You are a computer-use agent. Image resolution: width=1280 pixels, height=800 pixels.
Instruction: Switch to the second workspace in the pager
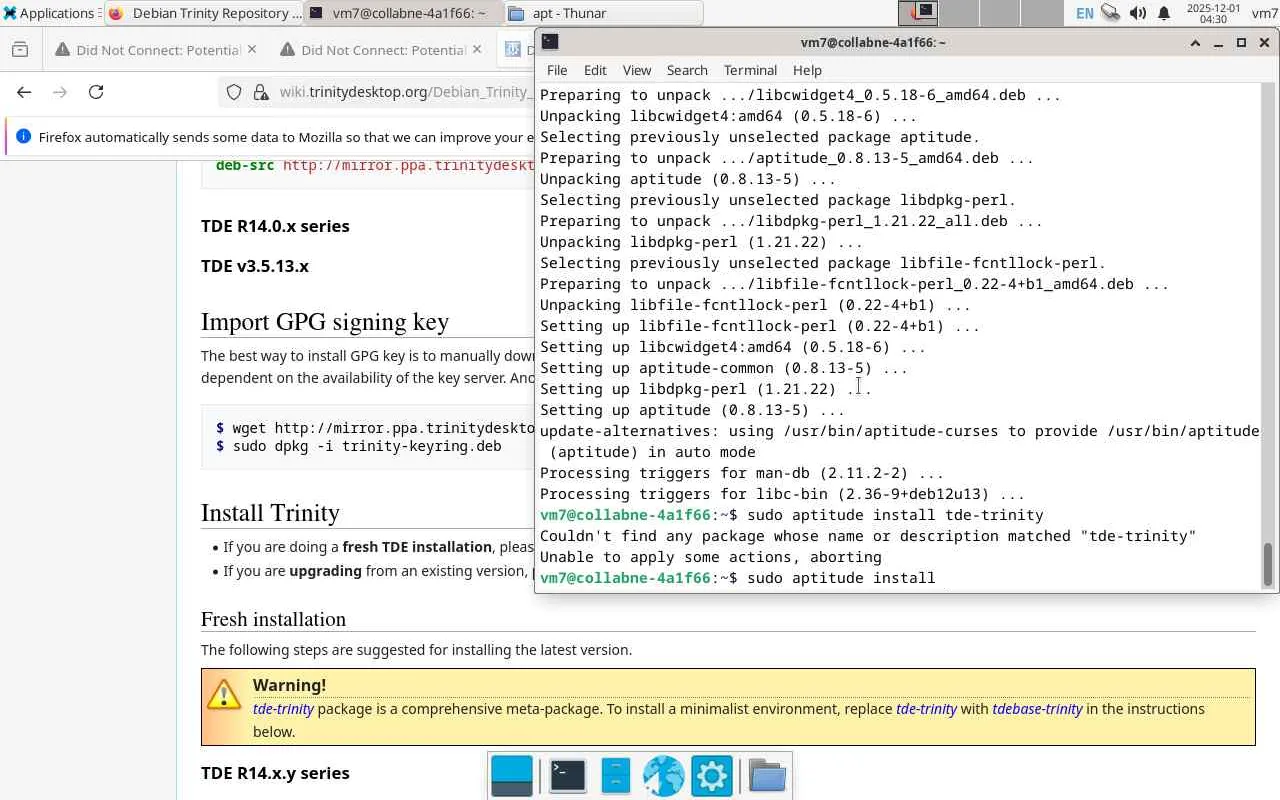[x=959, y=13]
